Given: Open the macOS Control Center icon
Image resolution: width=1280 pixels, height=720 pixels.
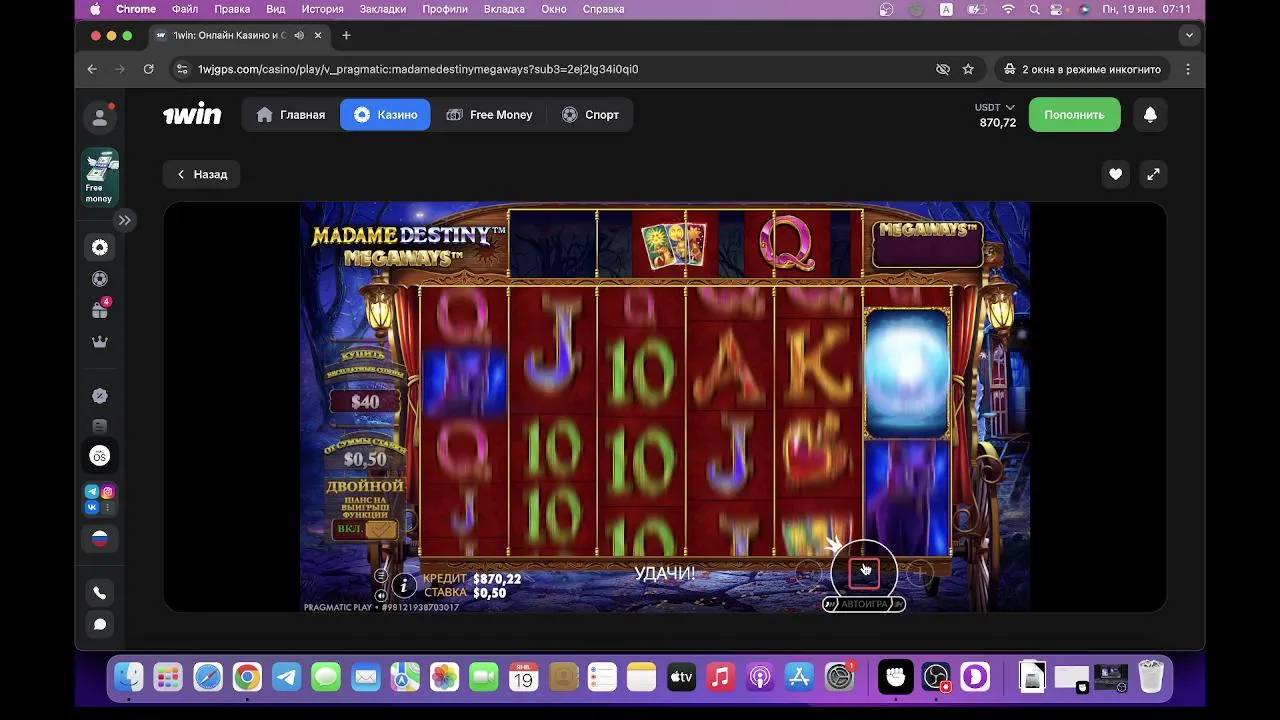Looking at the screenshot, I should [x=1058, y=9].
